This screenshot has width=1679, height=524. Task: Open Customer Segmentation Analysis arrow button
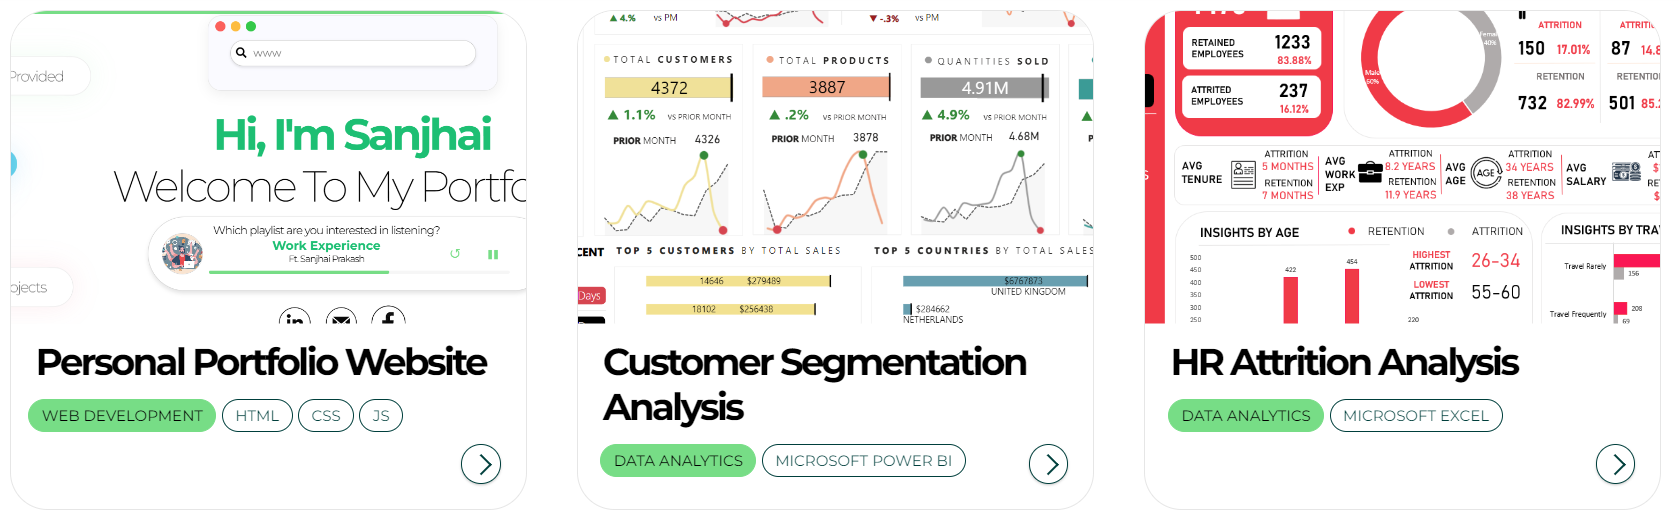pos(1049,464)
